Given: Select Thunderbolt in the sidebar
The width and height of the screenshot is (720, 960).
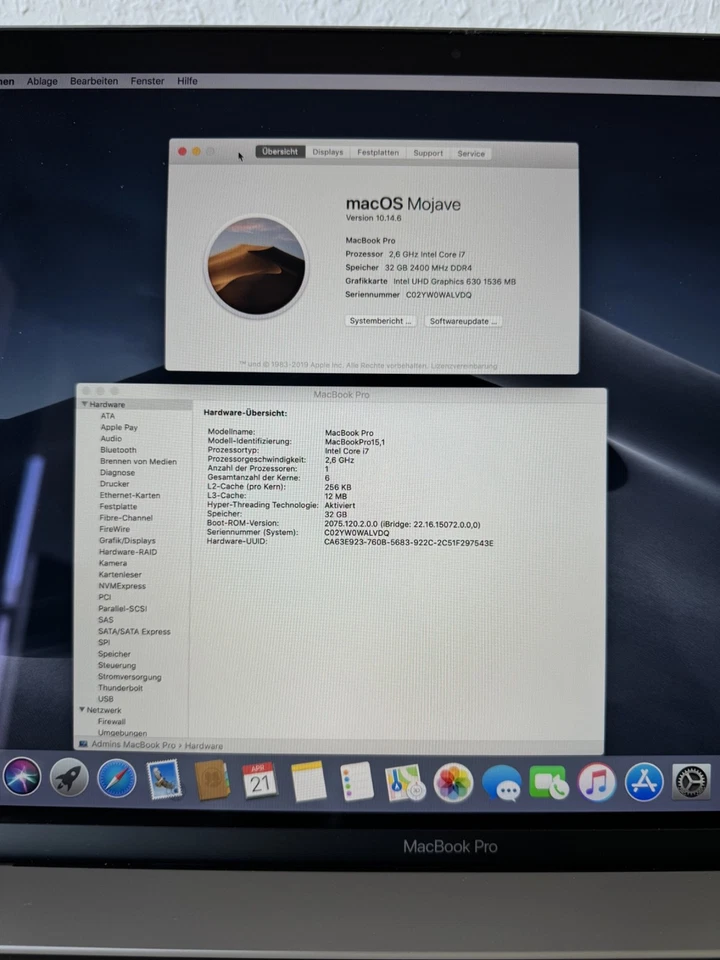Looking at the screenshot, I should coord(120,688).
